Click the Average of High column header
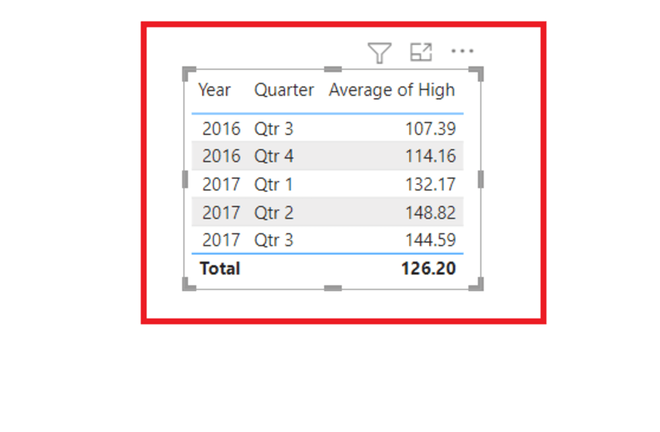This screenshot has height=432, width=660. pos(392,90)
